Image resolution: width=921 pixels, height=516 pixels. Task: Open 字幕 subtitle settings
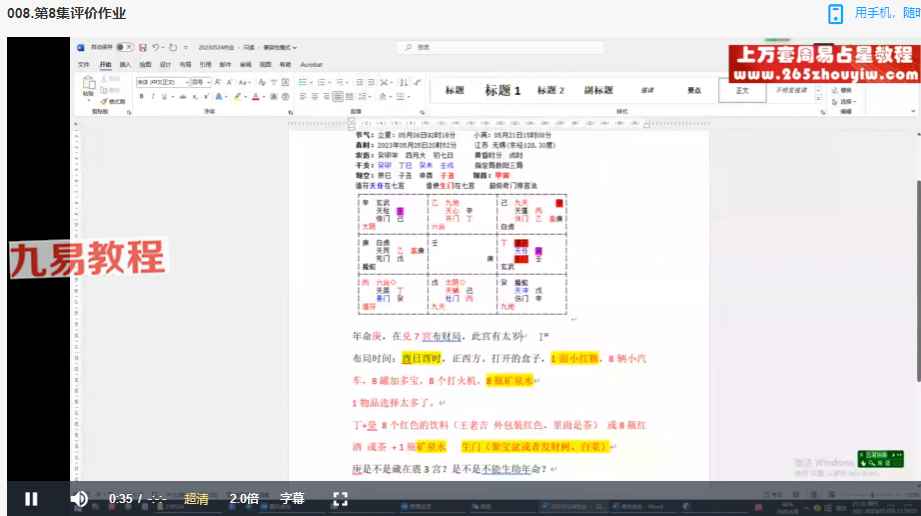292,499
